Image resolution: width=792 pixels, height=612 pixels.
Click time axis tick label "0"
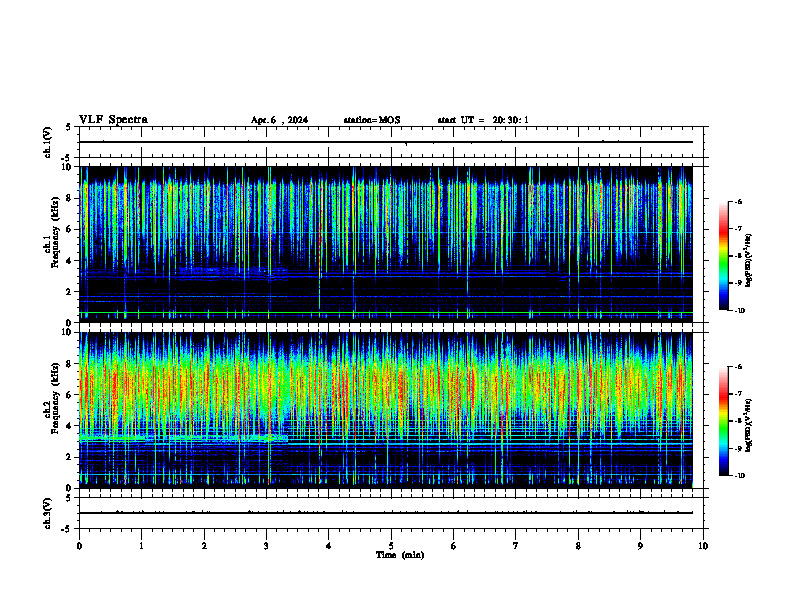[x=79, y=546]
